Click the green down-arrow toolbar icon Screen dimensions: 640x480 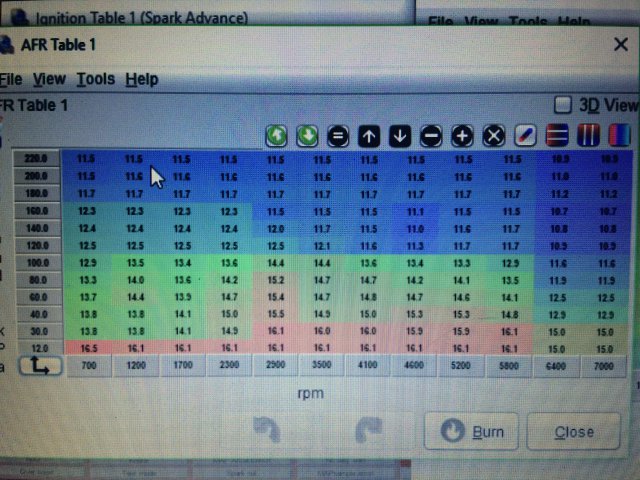[307, 135]
